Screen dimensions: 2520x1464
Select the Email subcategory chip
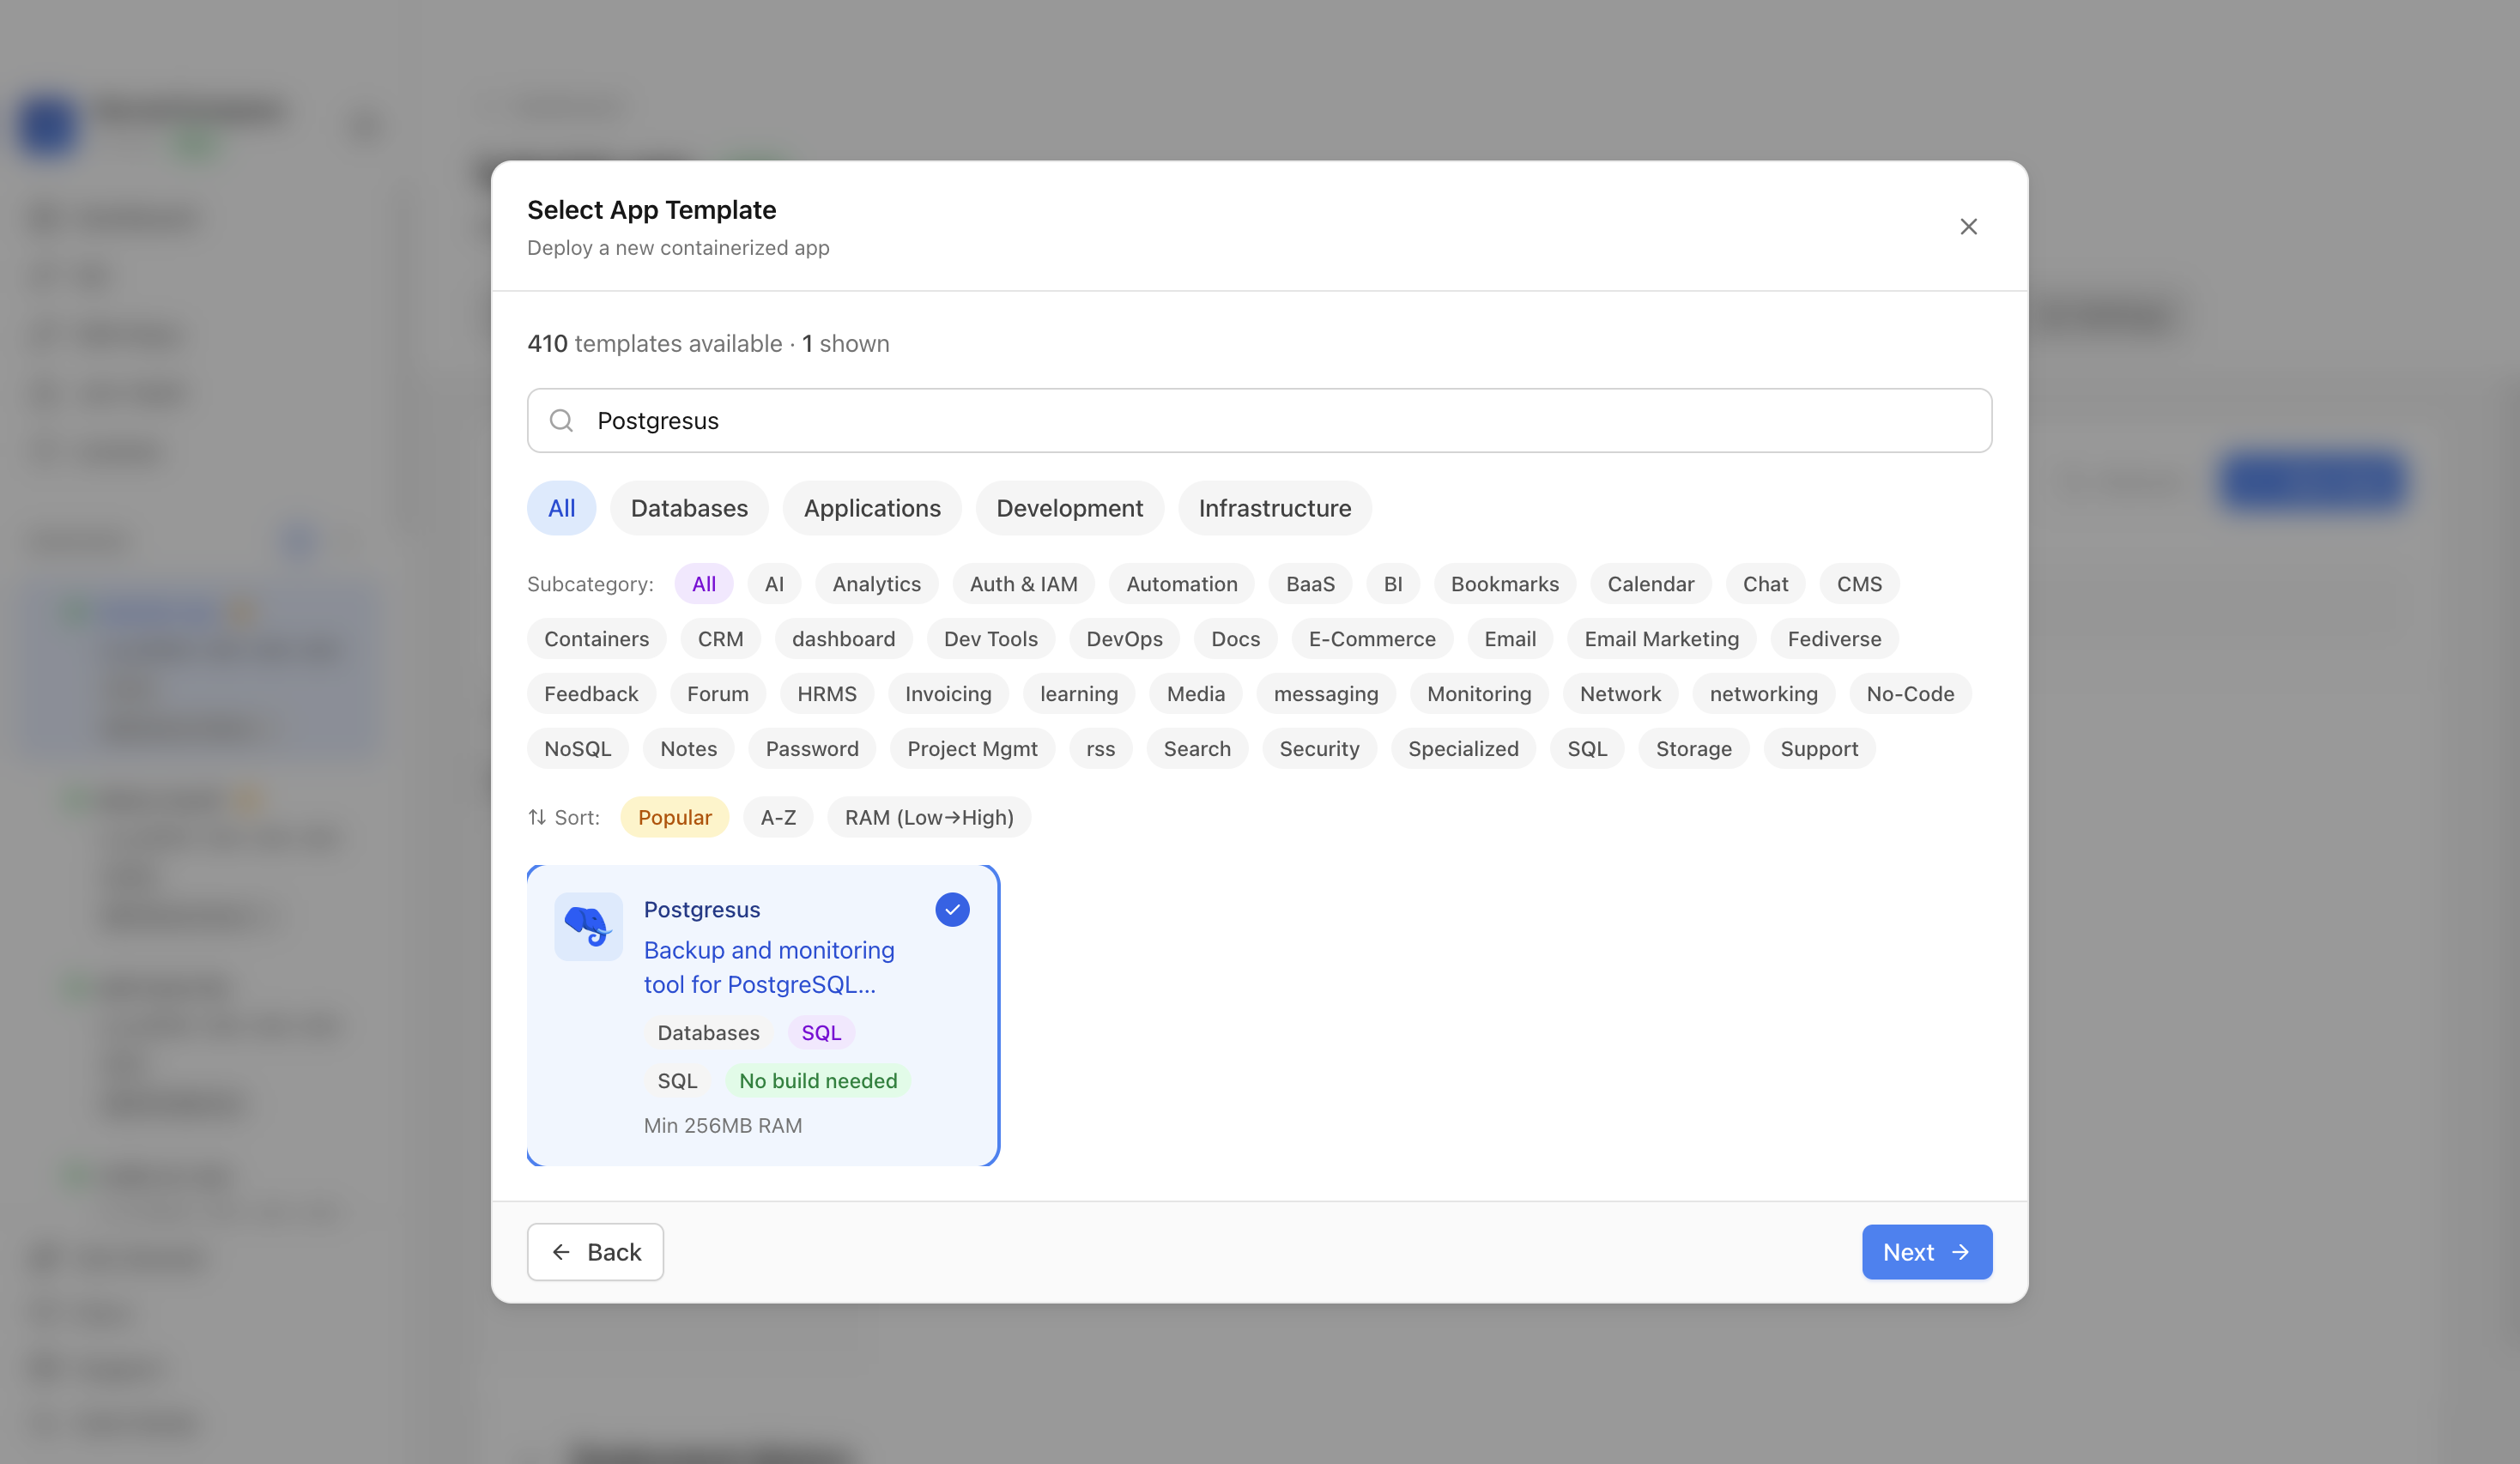click(x=1510, y=639)
